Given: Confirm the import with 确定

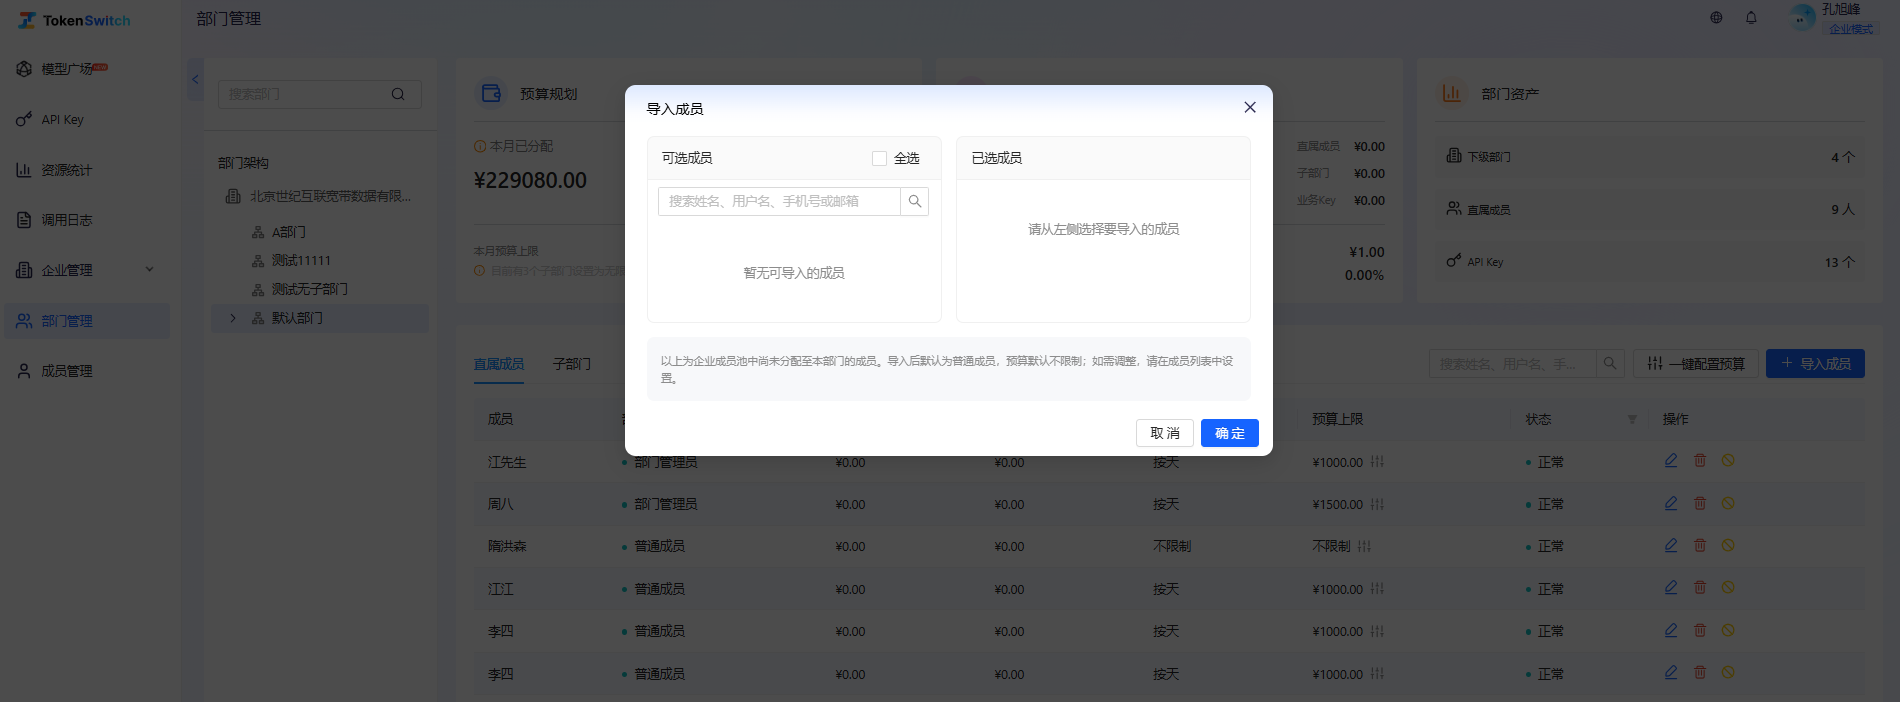Looking at the screenshot, I should [1230, 433].
